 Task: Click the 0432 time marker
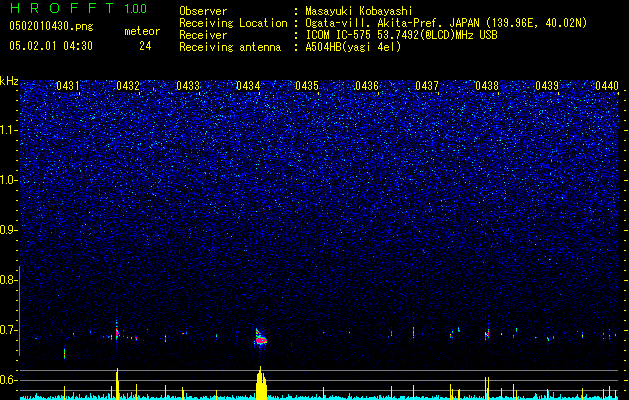pos(128,86)
